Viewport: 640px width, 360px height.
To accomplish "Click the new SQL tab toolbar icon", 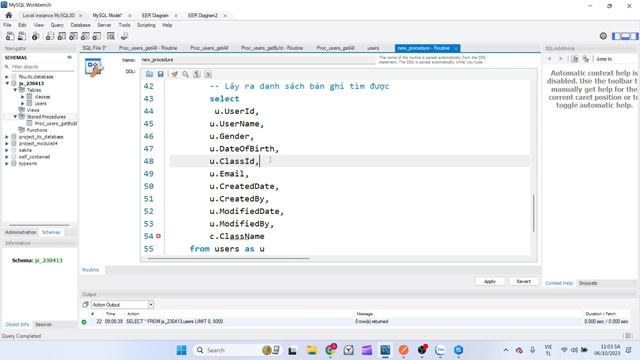I will tap(10, 36).
